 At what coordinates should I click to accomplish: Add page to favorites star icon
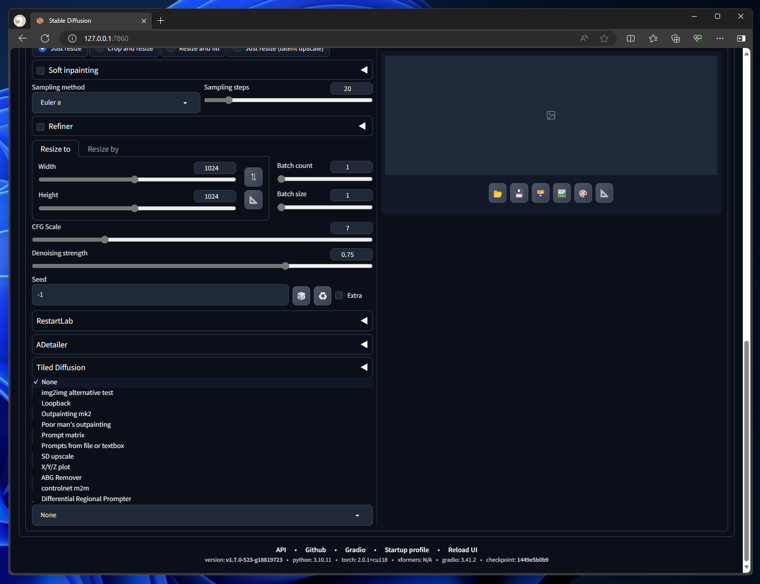pos(604,38)
